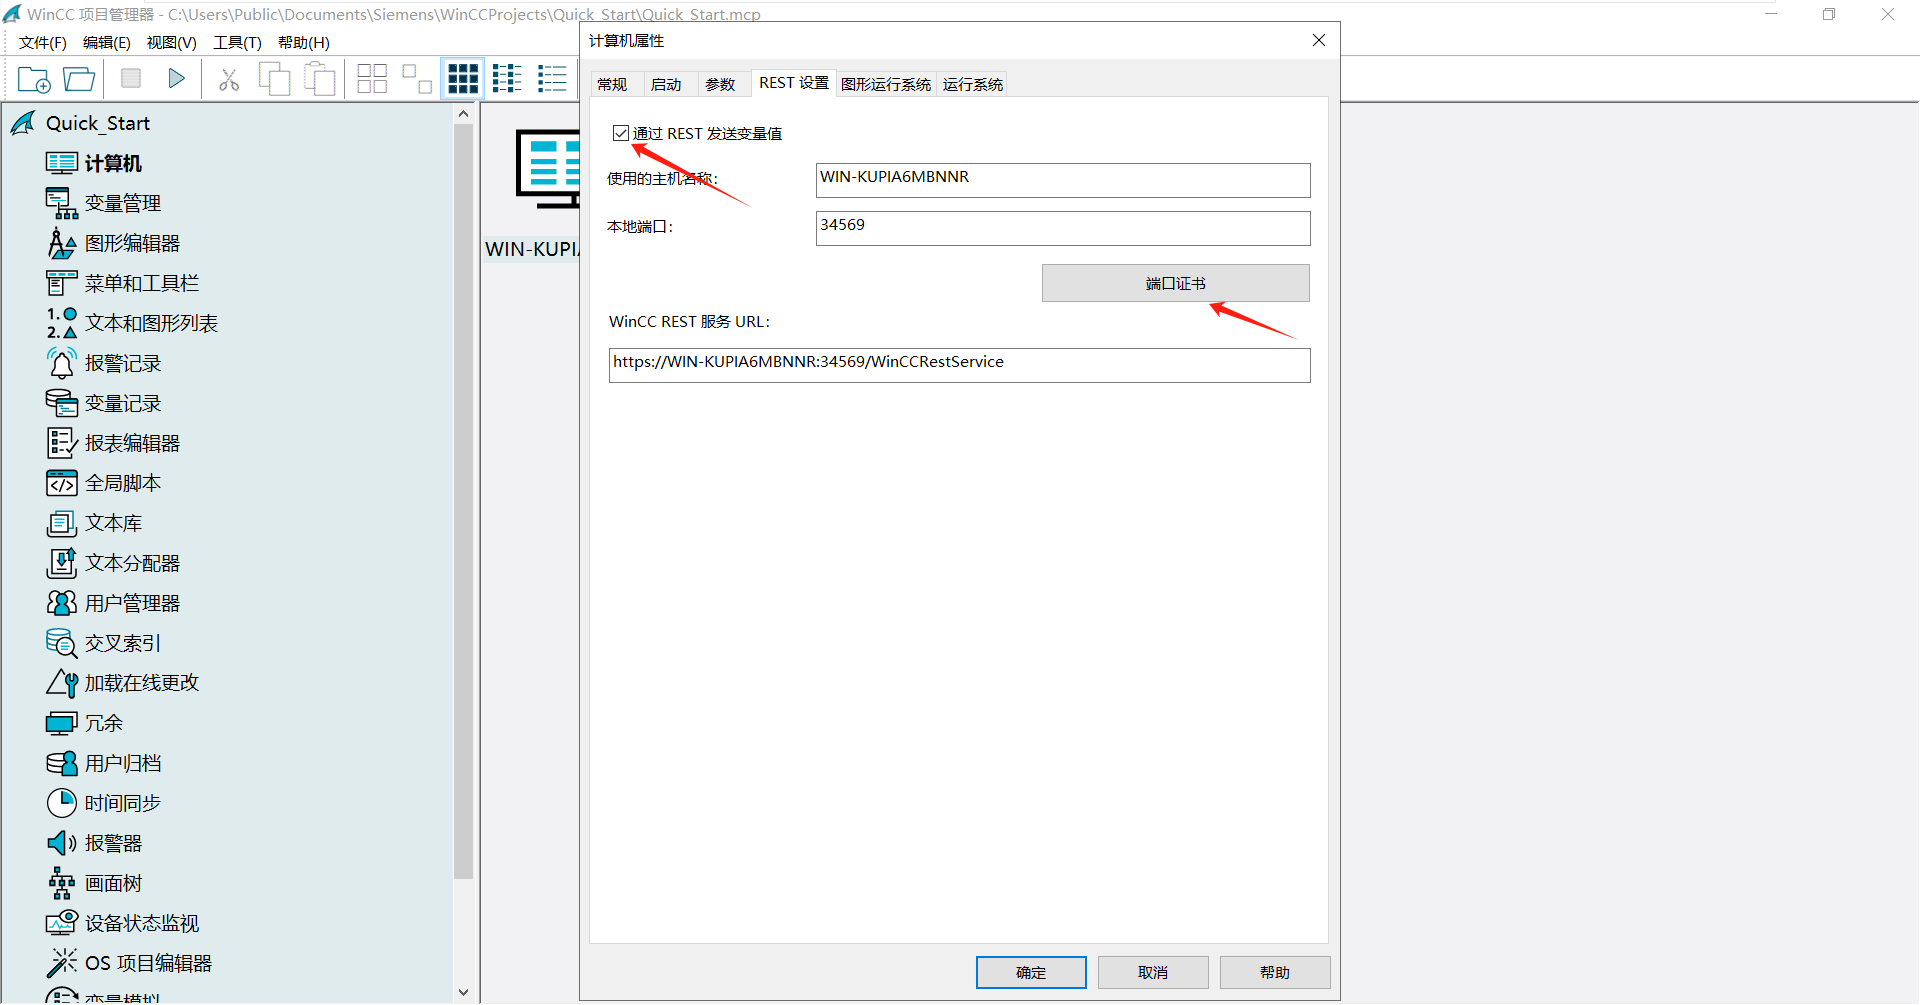Click the Copy toolbar icon
Image resolution: width=1920 pixels, height=1005 pixels.
click(x=274, y=79)
